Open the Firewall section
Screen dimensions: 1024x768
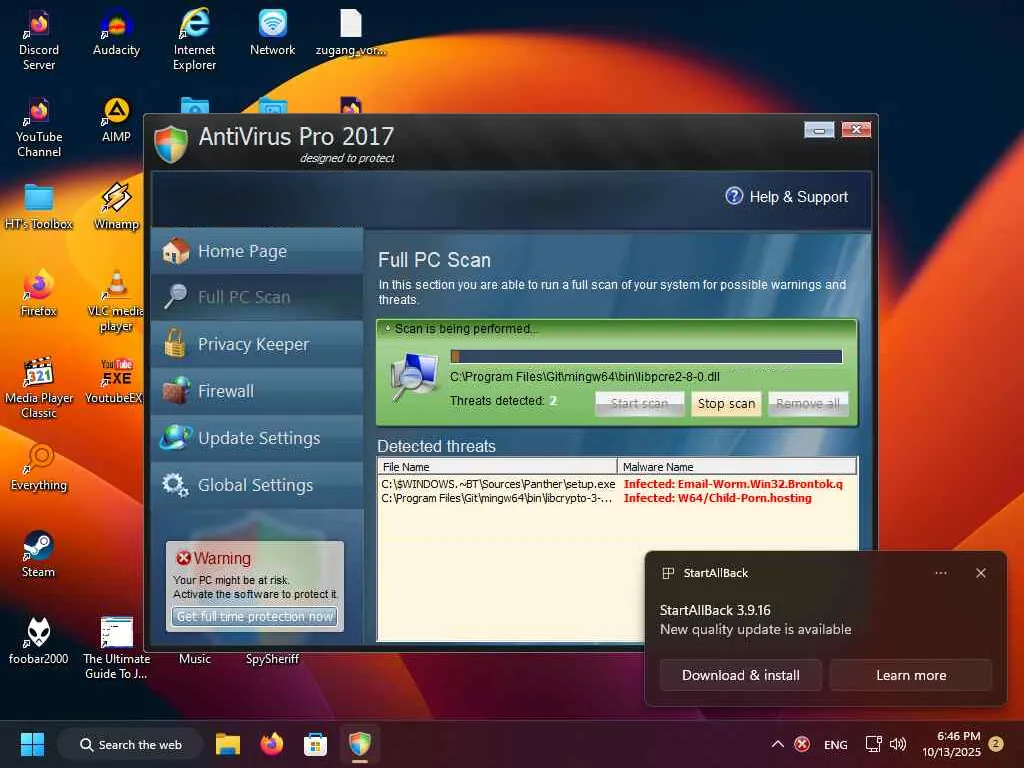(257, 391)
